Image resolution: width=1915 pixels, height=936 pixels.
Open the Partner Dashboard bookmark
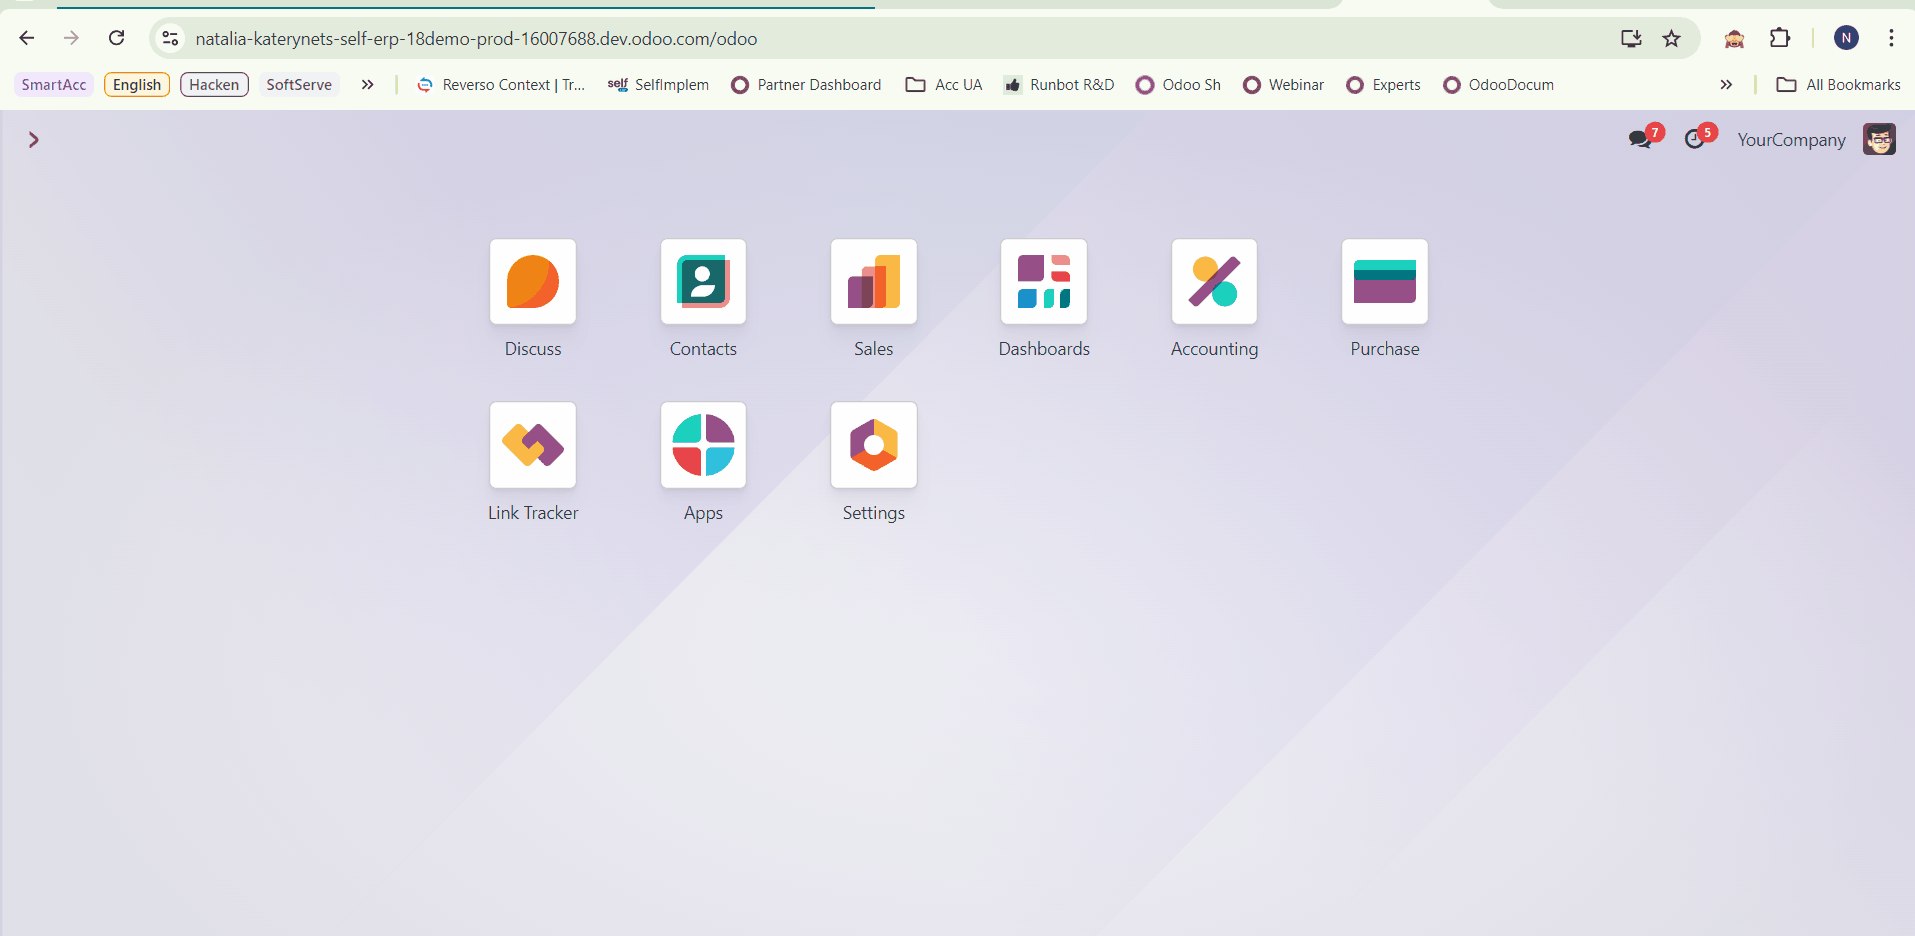[x=807, y=85]
